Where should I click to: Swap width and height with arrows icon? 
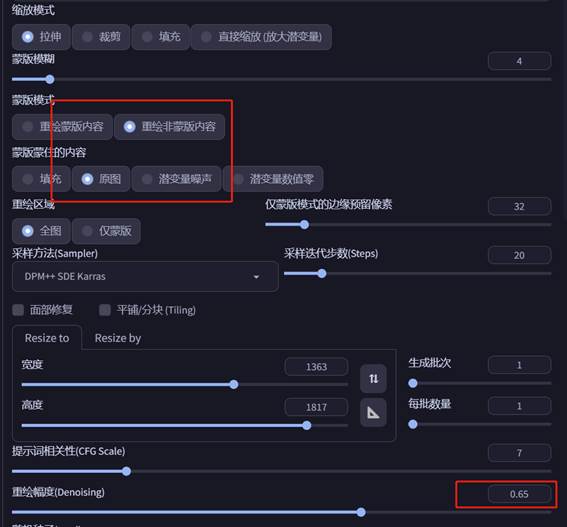373,379
